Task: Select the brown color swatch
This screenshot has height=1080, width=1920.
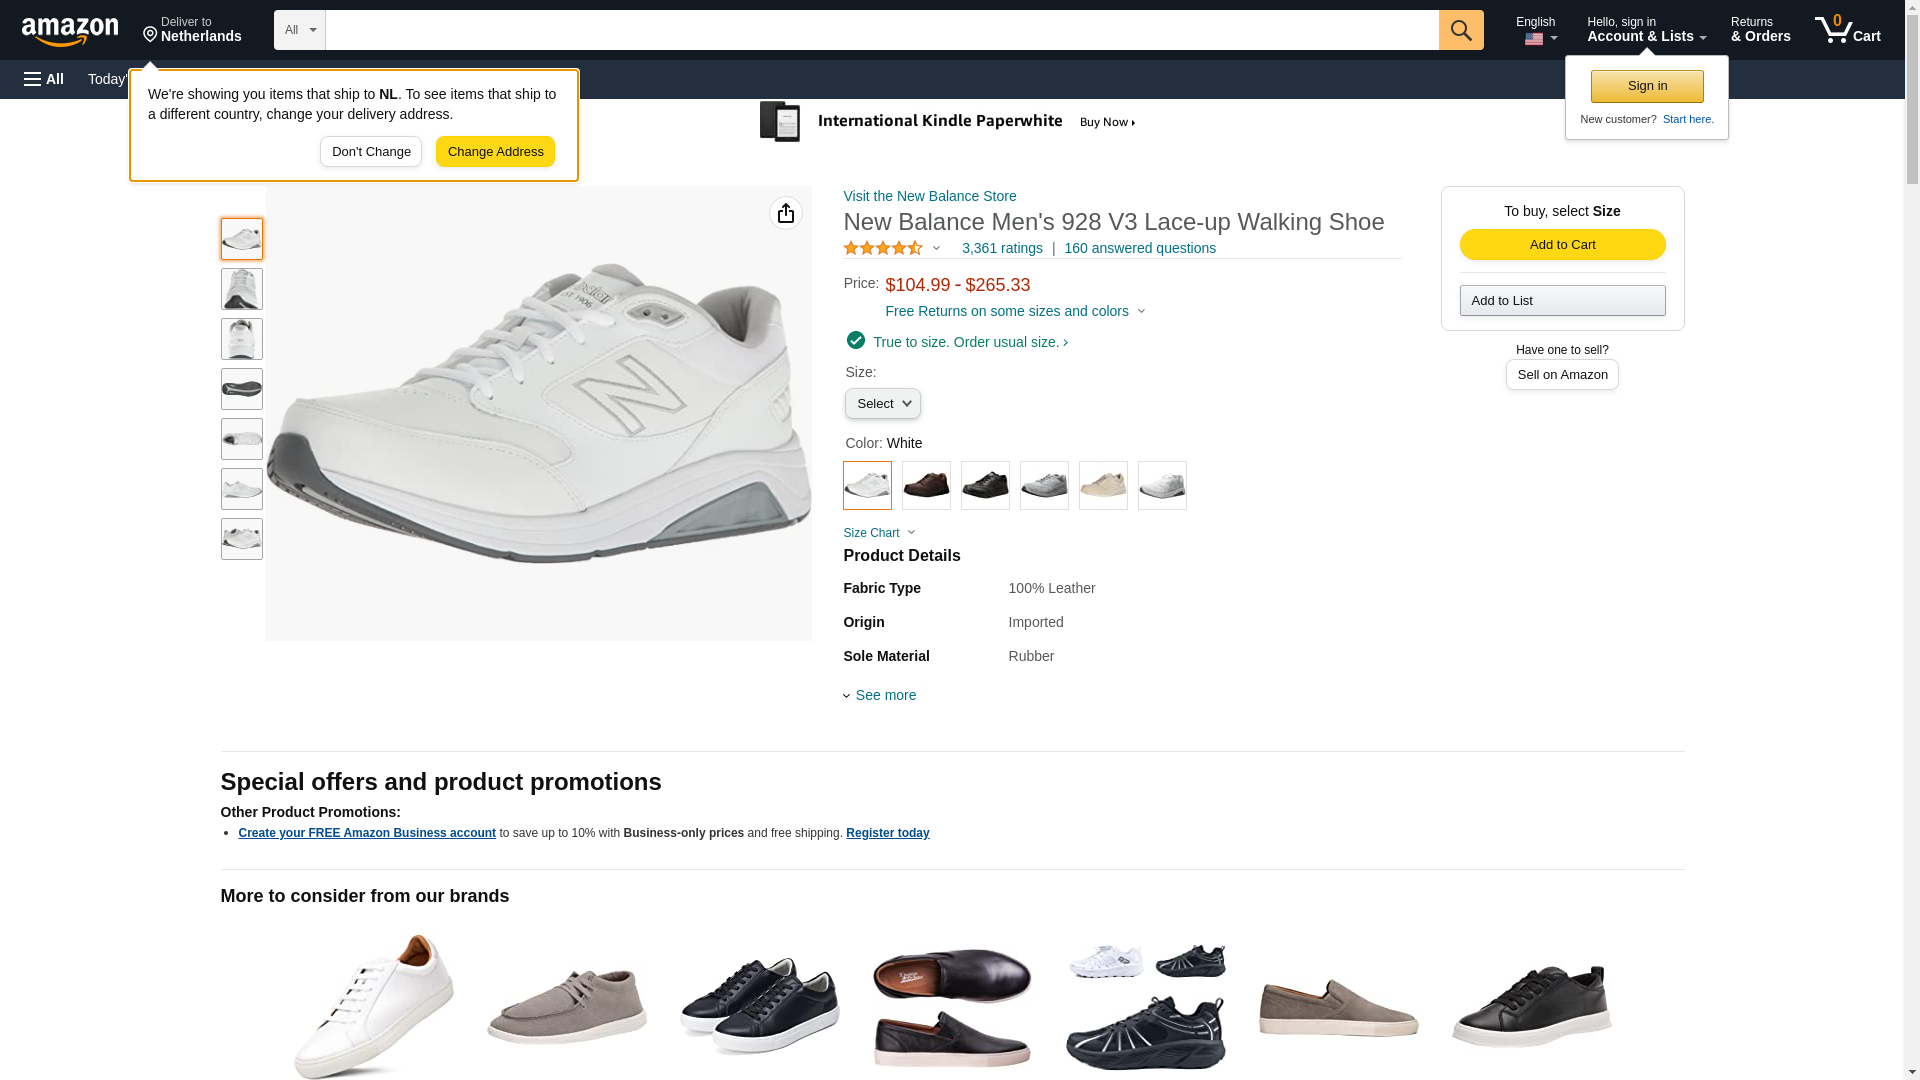Action: click(926, 486)
